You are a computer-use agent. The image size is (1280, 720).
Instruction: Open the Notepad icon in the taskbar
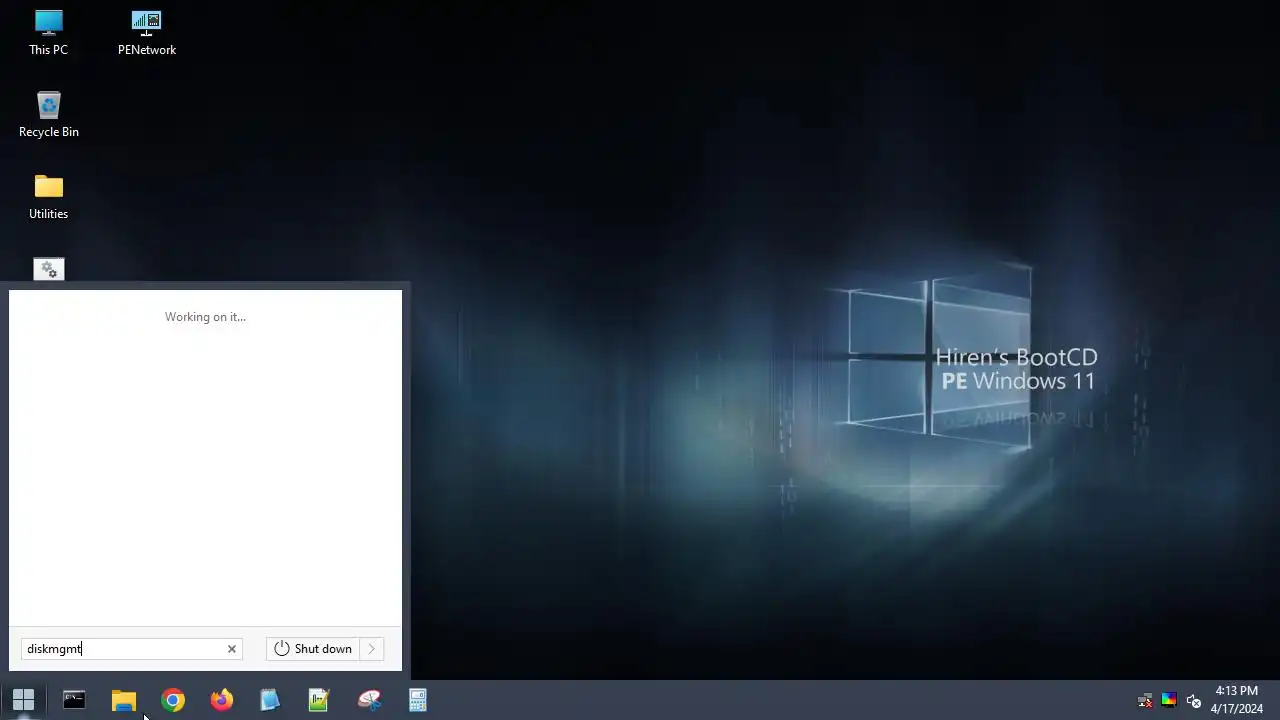tap(270, 700)
